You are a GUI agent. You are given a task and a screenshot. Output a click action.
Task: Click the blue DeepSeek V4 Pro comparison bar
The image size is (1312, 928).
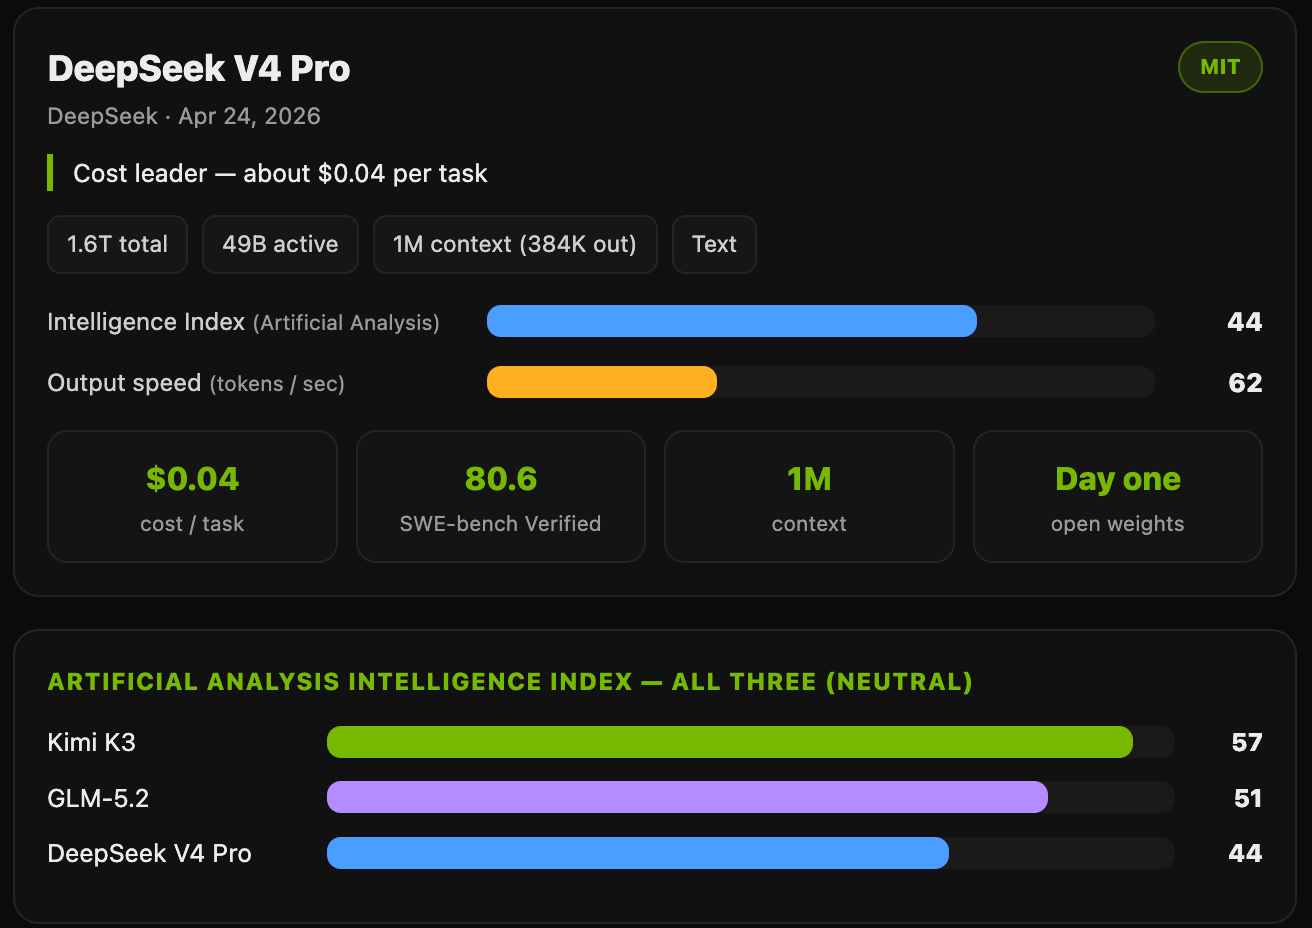(638, 853)
